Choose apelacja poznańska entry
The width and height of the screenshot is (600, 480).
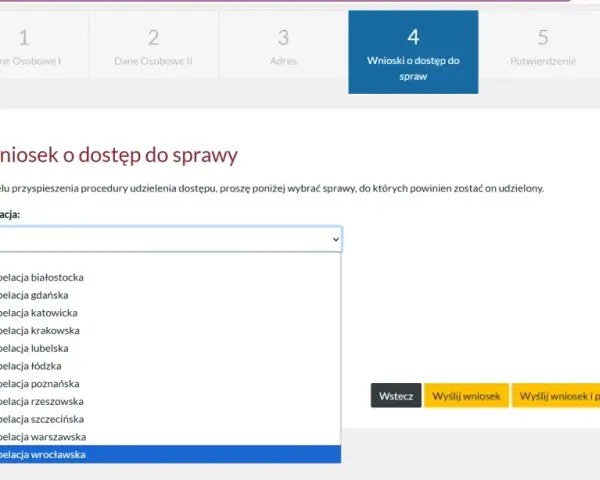(x=170, y=384)
